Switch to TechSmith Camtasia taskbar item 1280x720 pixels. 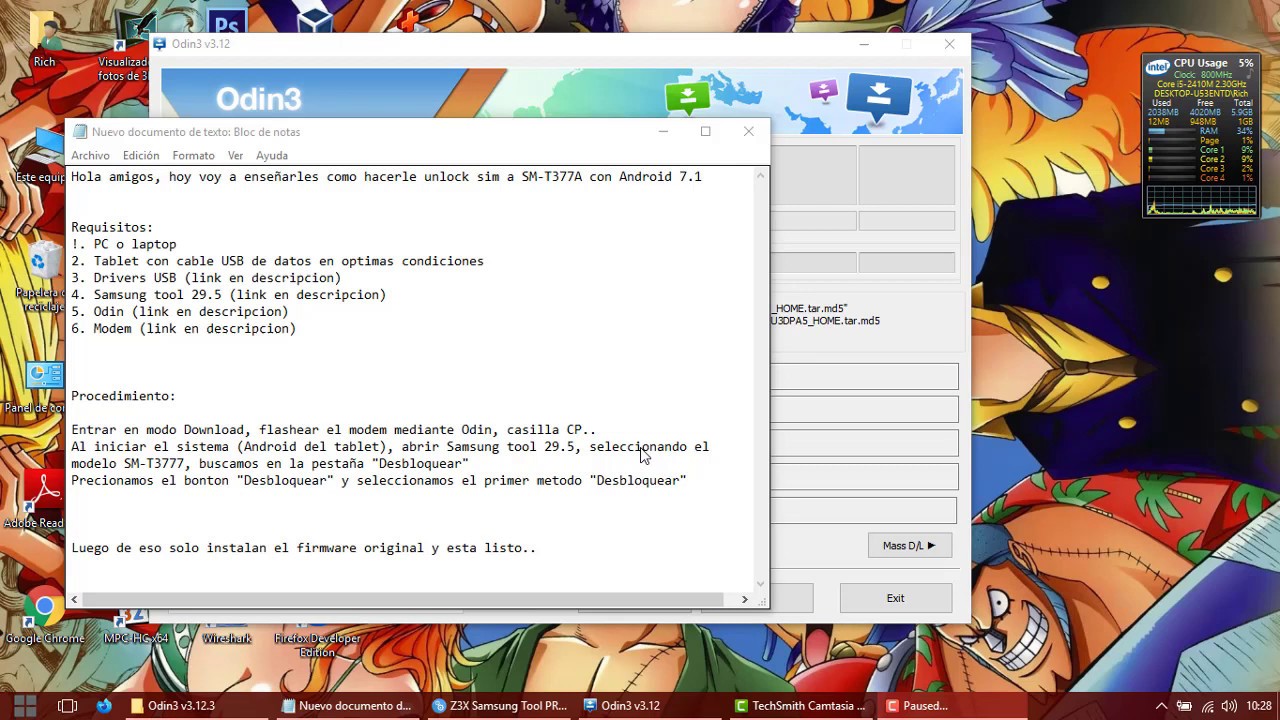803,705
